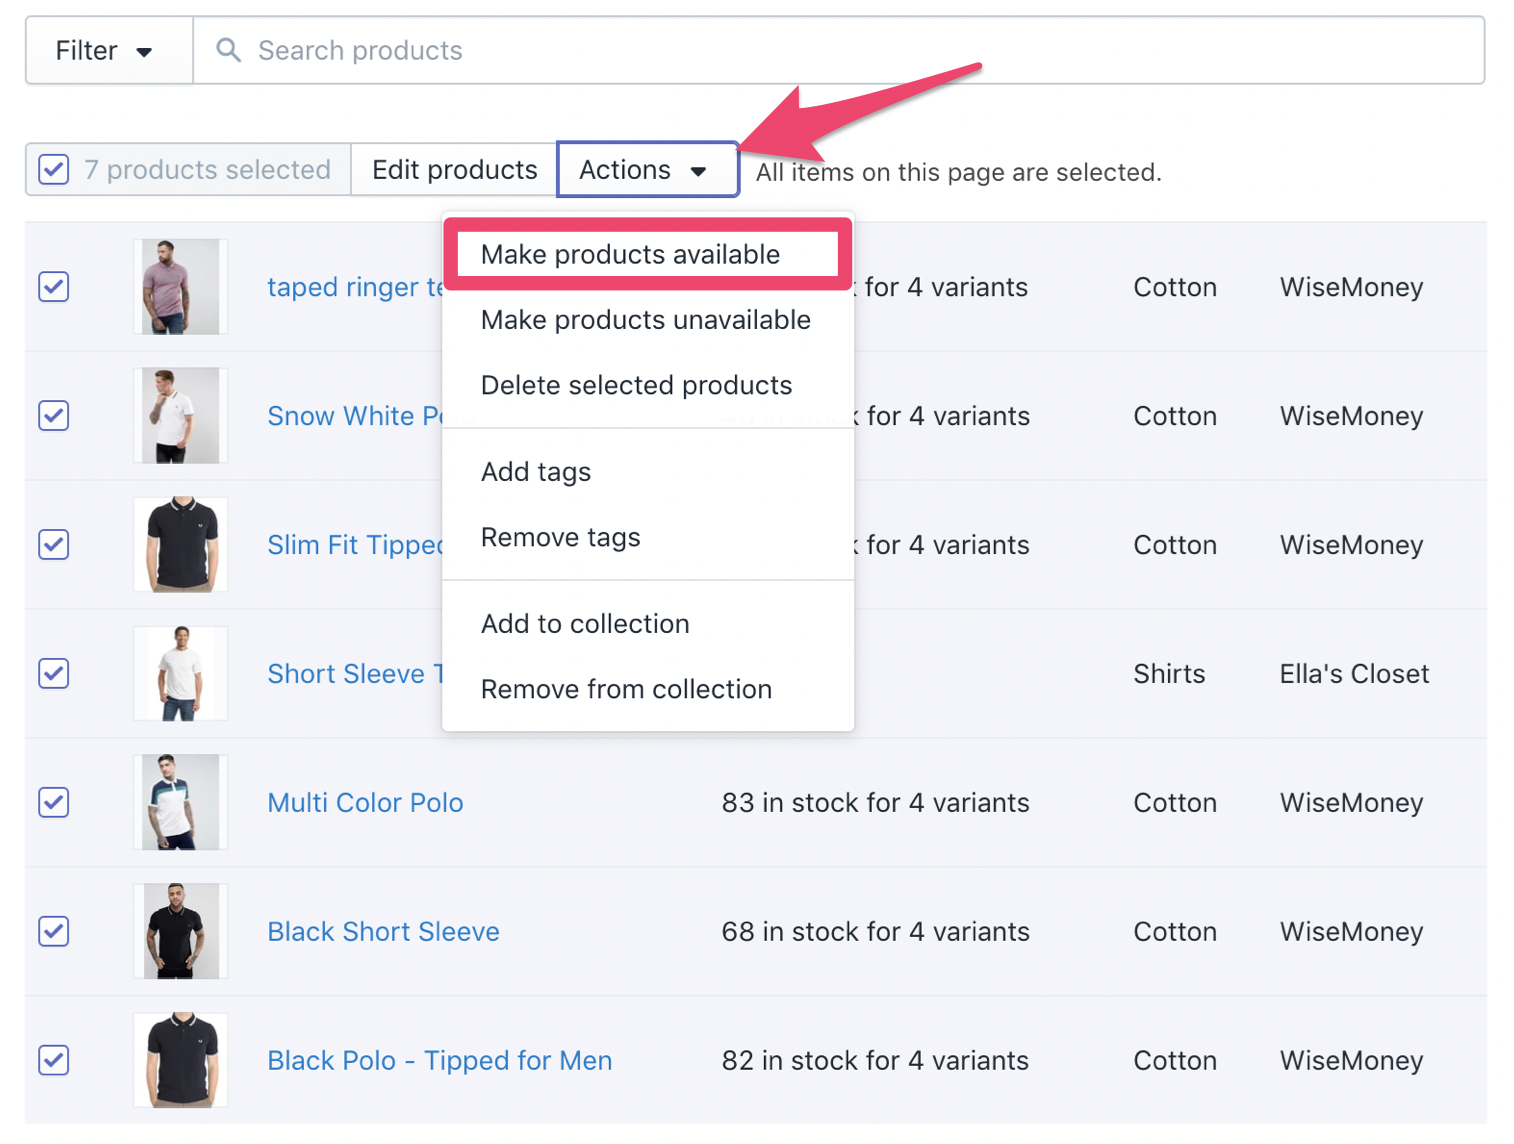The width and height of the screenshot is (1514, 1144).
Task: Open the Black Short Sleeve link
Action: pos(384,932)
